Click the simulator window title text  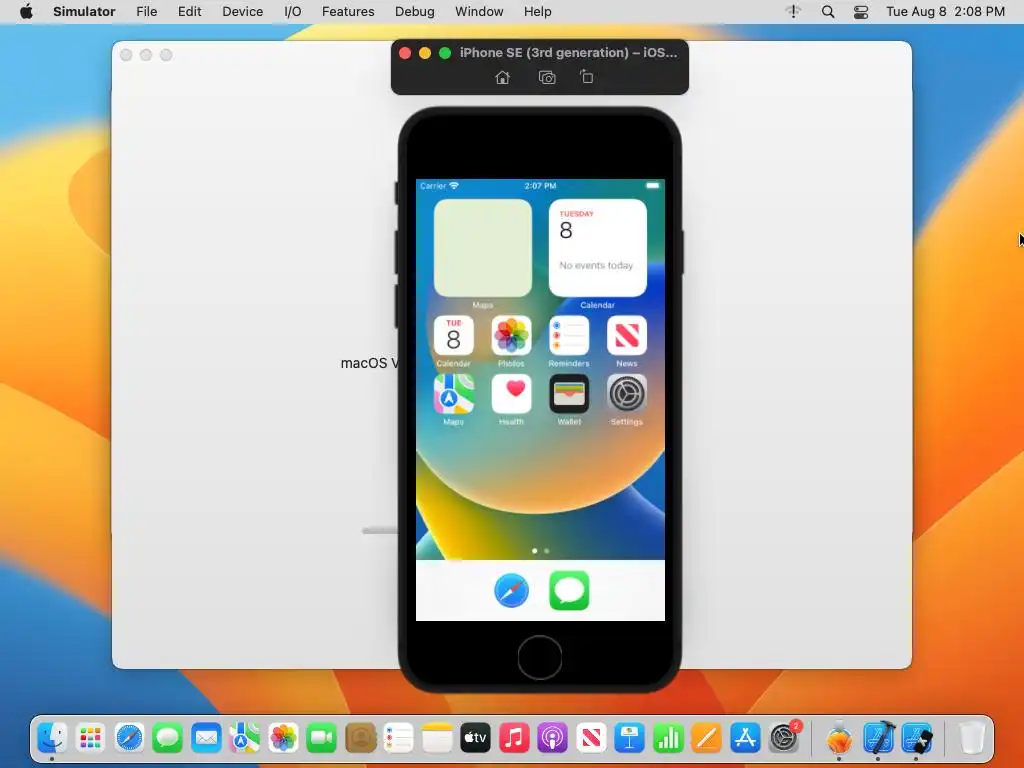(x=568, y=52)
